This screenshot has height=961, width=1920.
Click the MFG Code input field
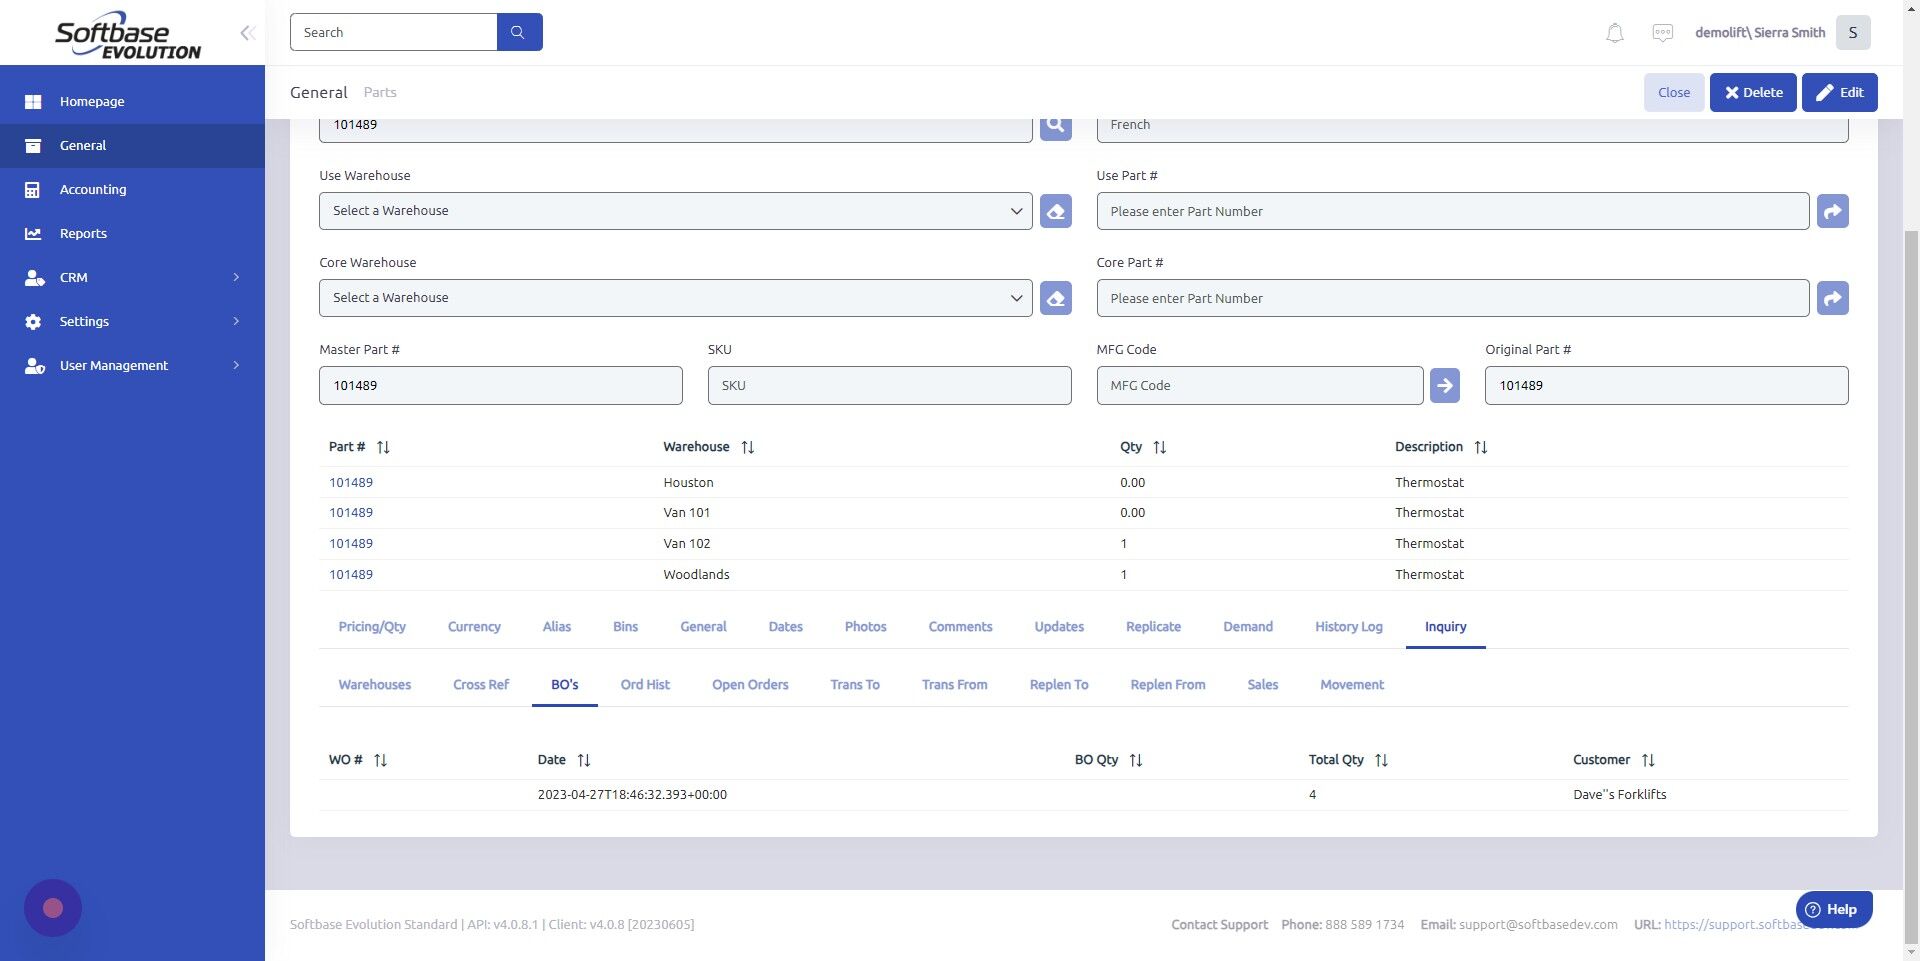pyautogui.click(x=1259, y=385)
